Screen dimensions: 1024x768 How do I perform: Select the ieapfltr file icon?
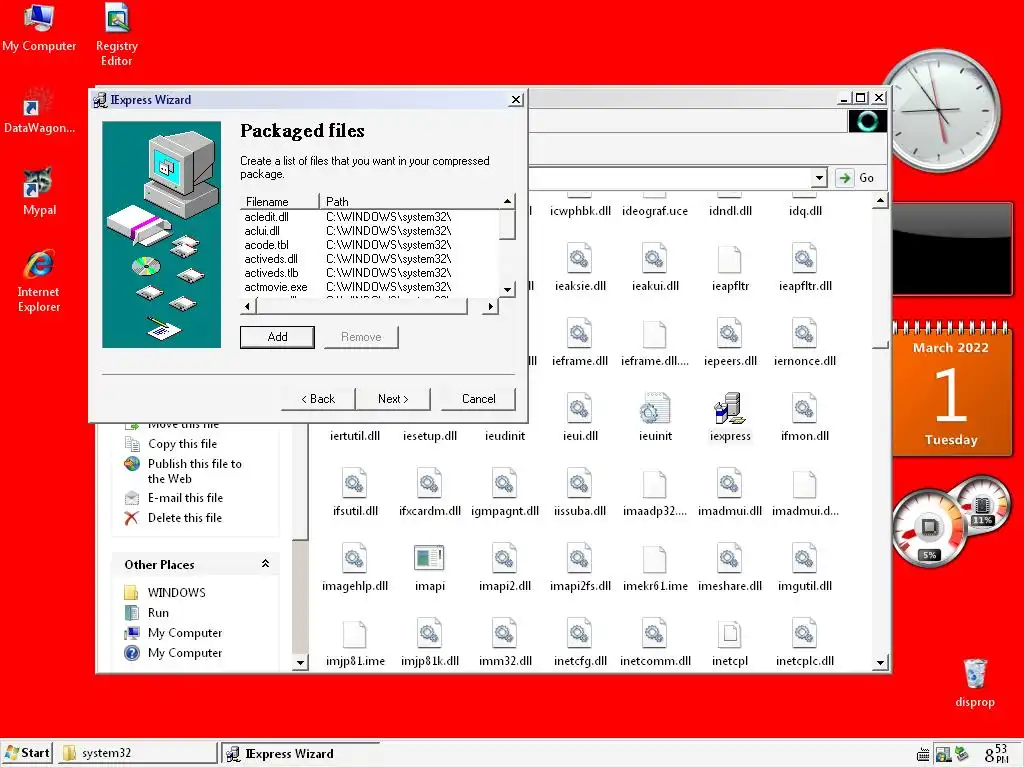(729, 266)
